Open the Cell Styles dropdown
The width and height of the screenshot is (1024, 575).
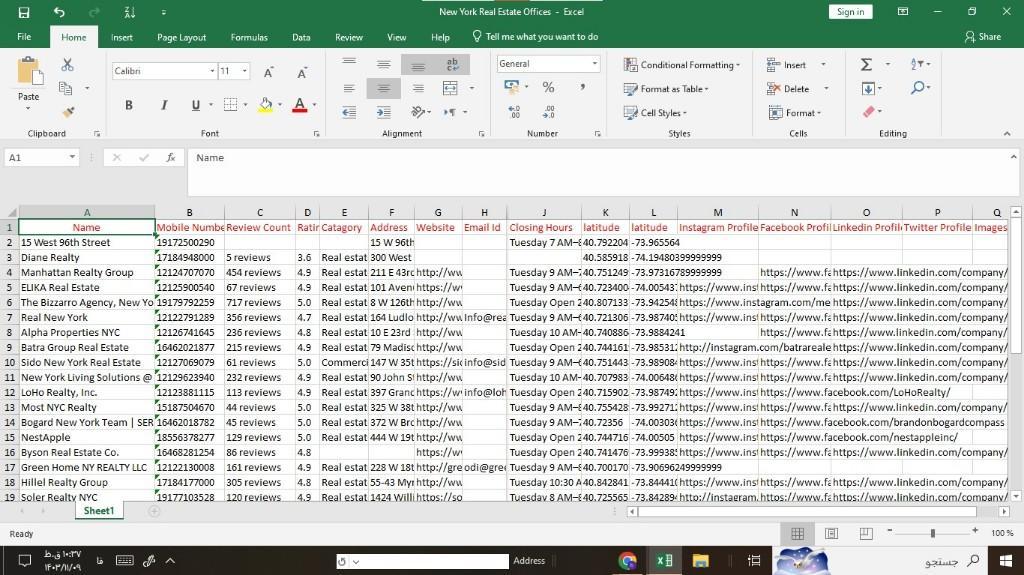(x=655, y=112)
